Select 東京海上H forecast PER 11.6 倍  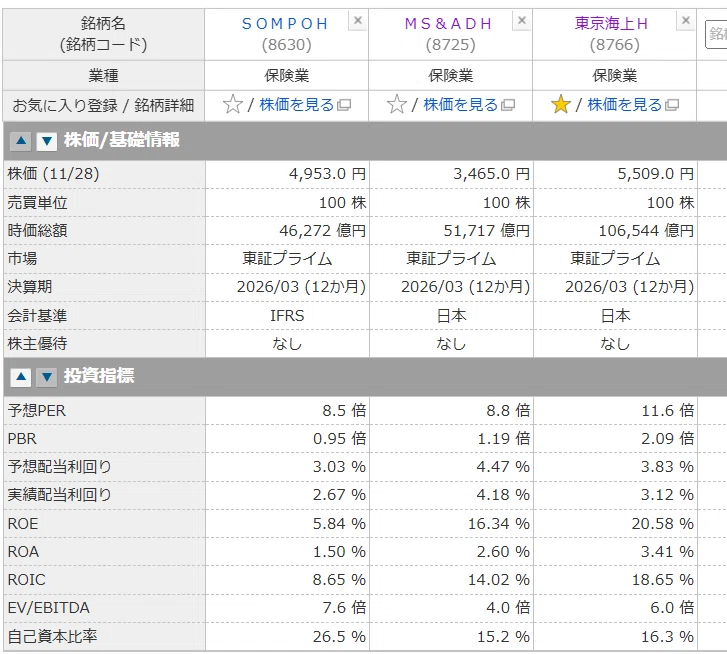[x=668, y=411]
